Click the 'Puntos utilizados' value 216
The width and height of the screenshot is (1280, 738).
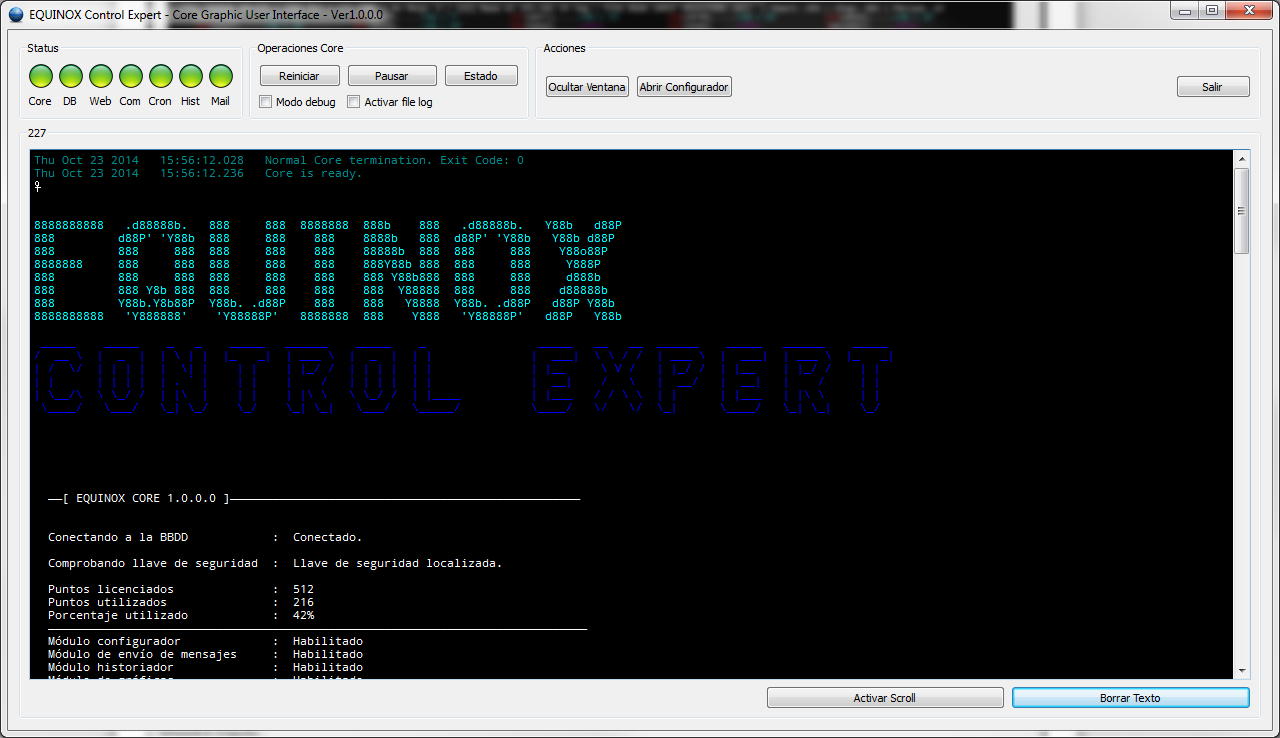303,602
